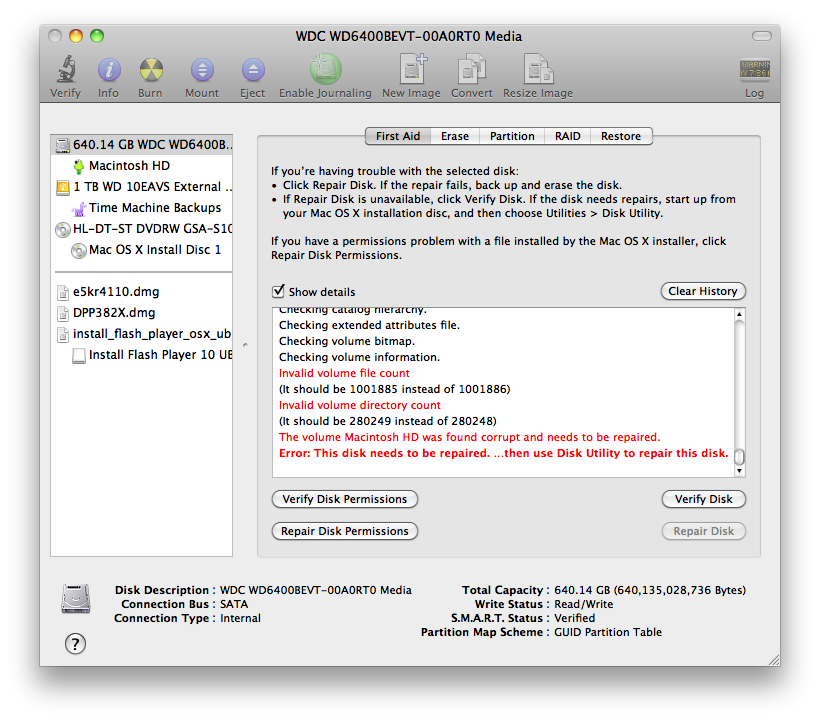Click the window resize grip corner

[774, 660]
